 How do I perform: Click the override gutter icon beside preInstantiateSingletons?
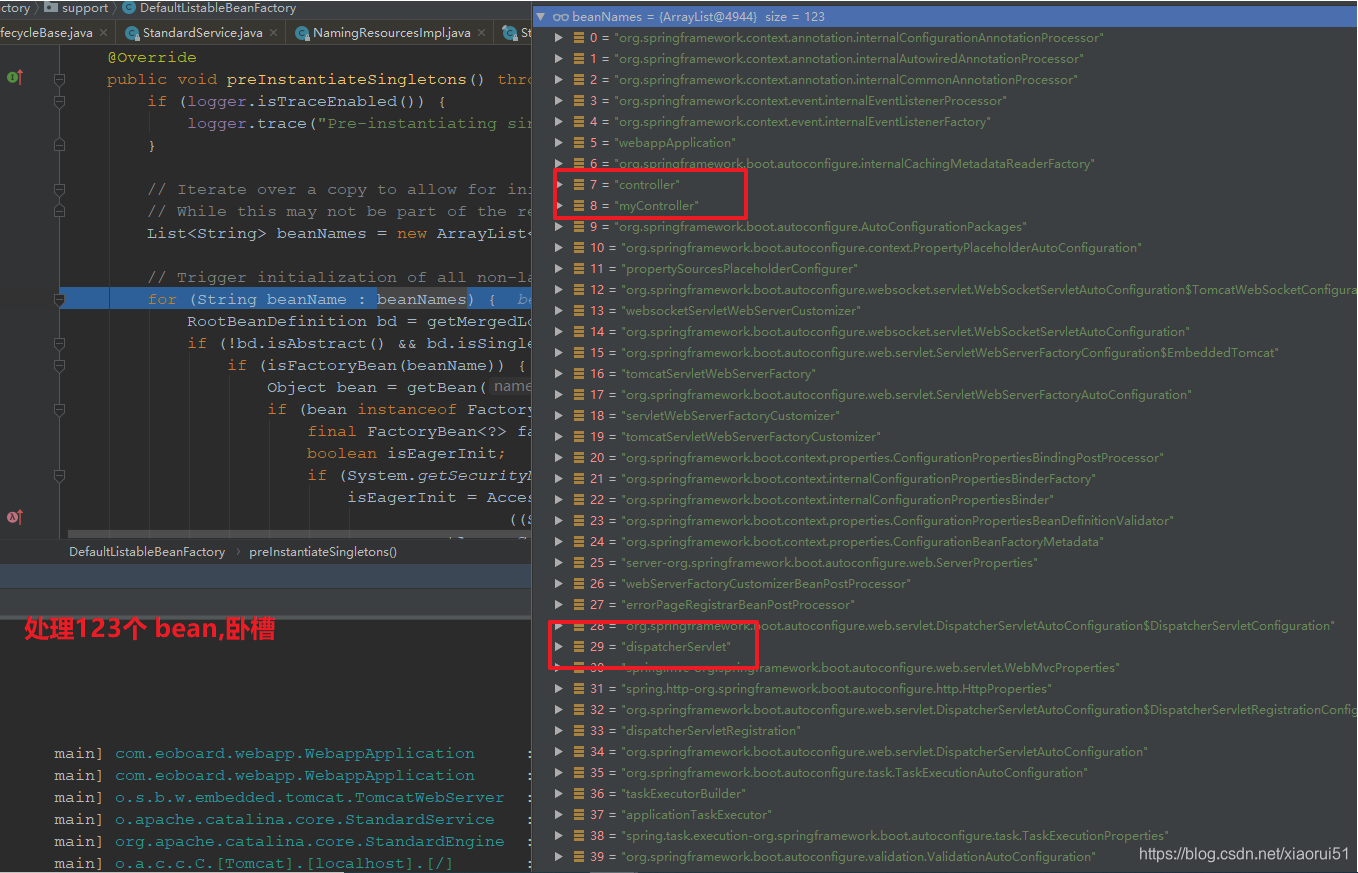[14, 78]
